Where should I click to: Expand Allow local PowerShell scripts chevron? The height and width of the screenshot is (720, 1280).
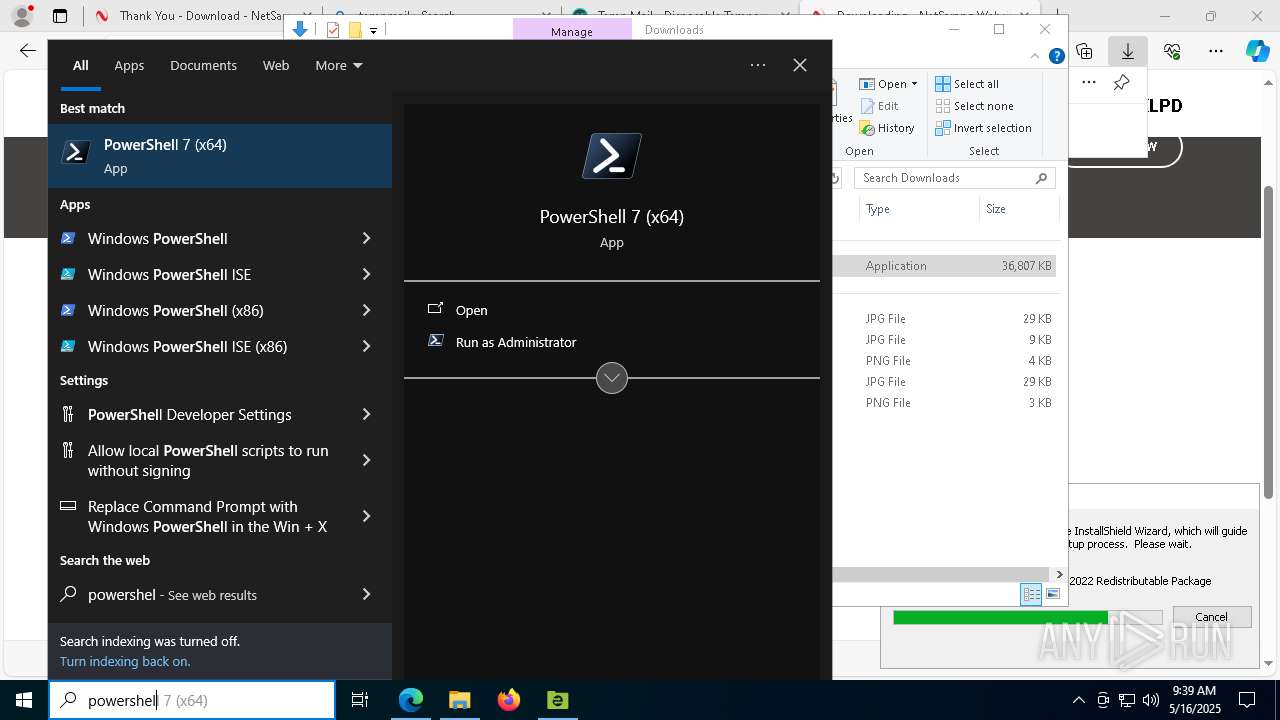366,460
